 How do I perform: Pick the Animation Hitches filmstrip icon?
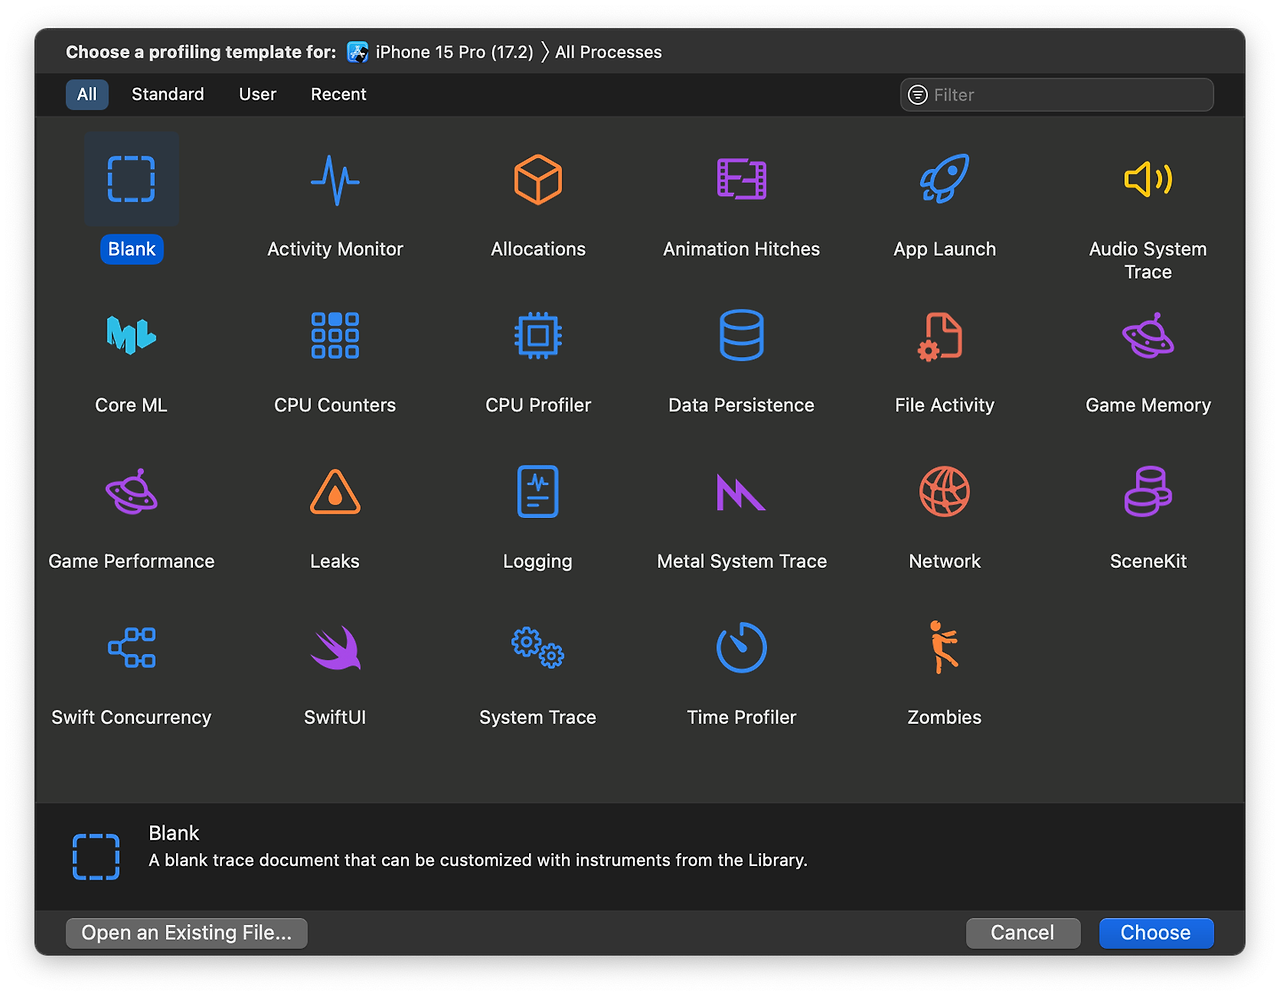pyautogui.click(x=741, y=179)
